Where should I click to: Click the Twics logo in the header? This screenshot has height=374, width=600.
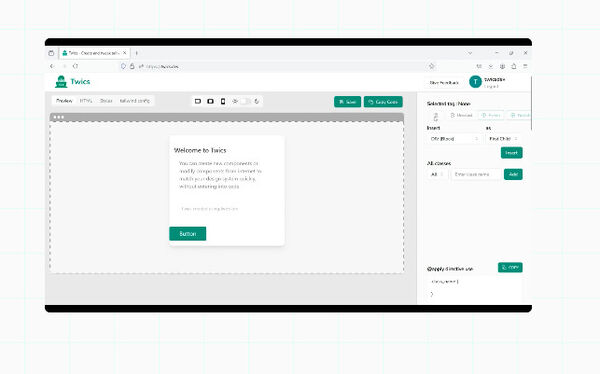(x=73, y=82)
